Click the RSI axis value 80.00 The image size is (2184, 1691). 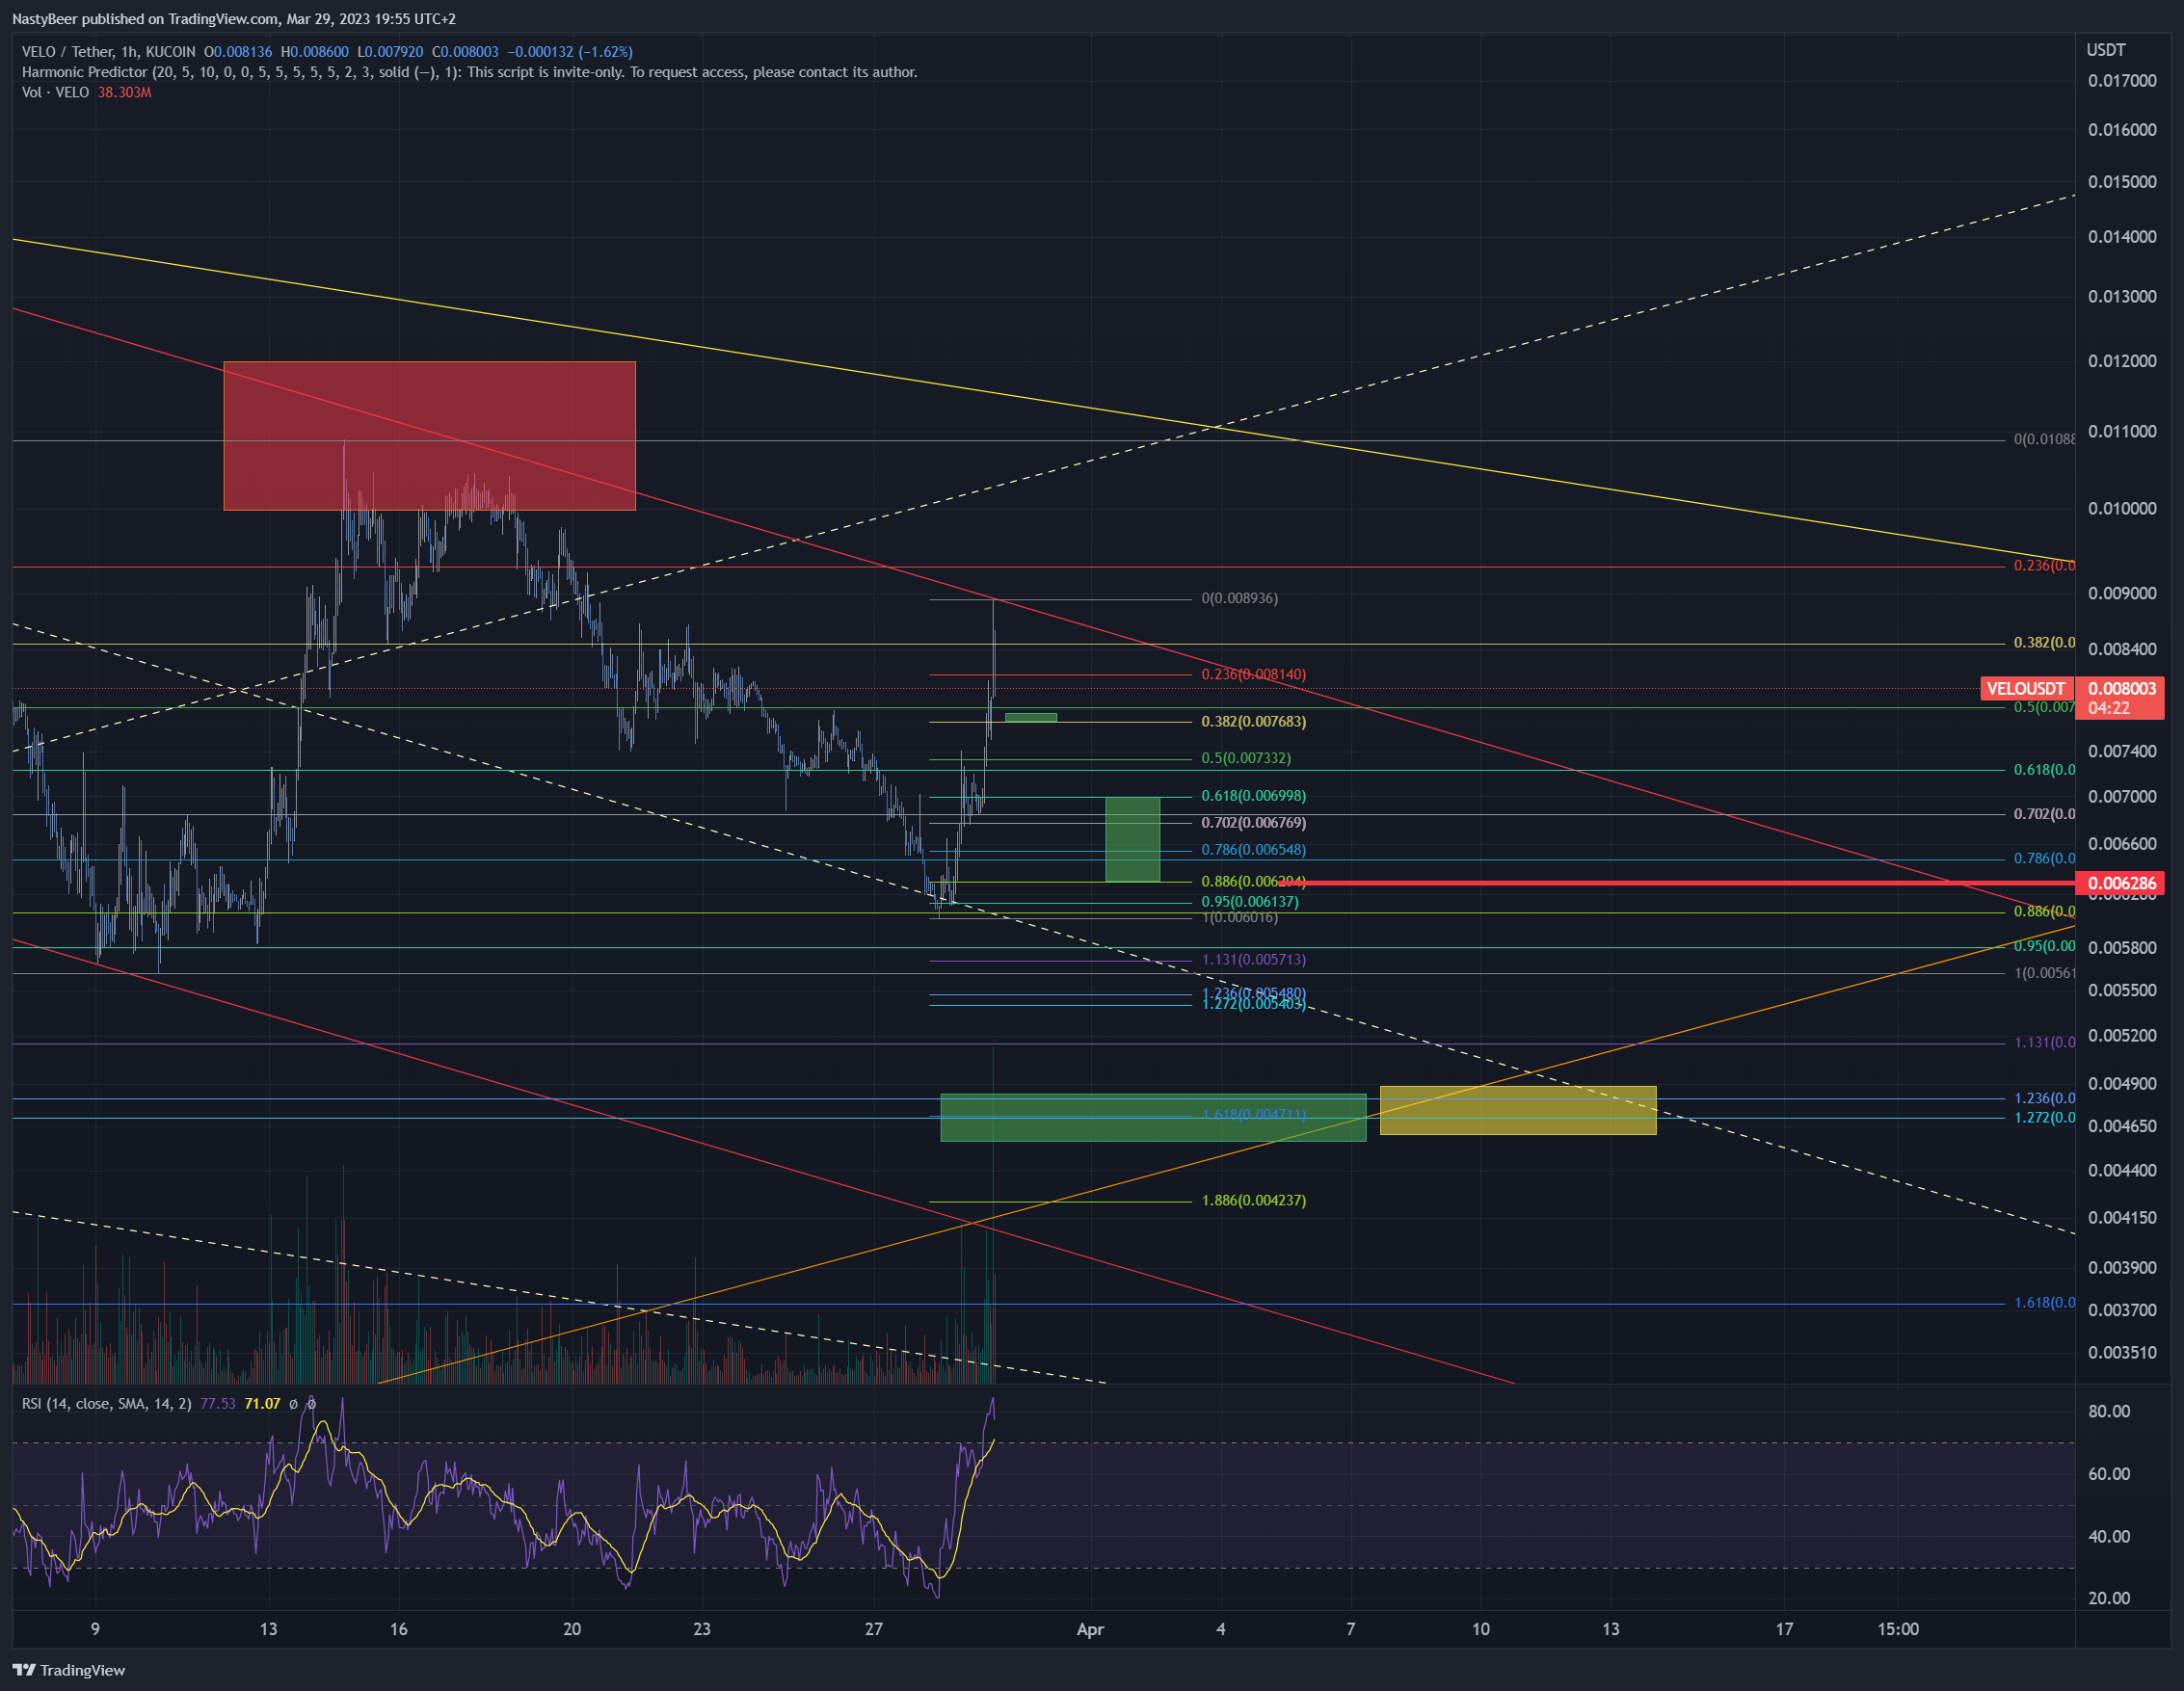(2109, 1411)
